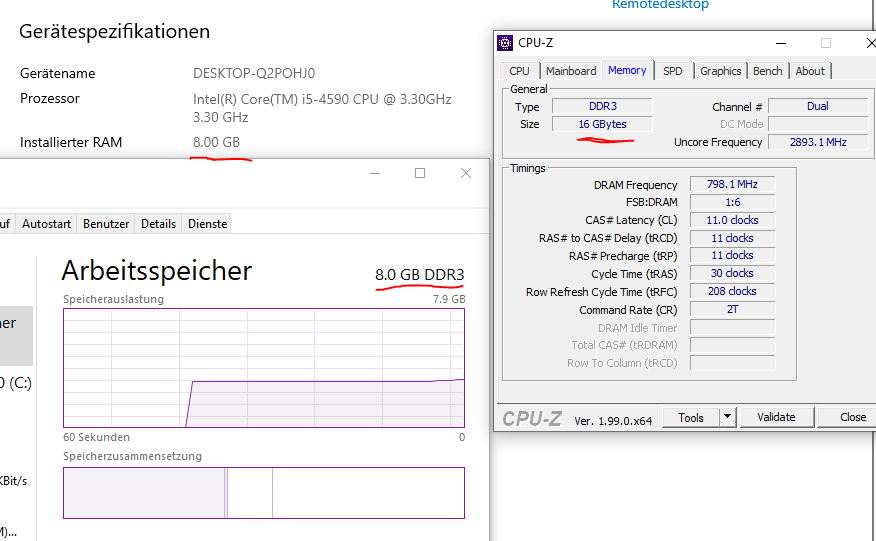Viewport: 876px width, 541px height.
Task: Expand the Tools dropdown arrow
Action: [x=727, y=417]
